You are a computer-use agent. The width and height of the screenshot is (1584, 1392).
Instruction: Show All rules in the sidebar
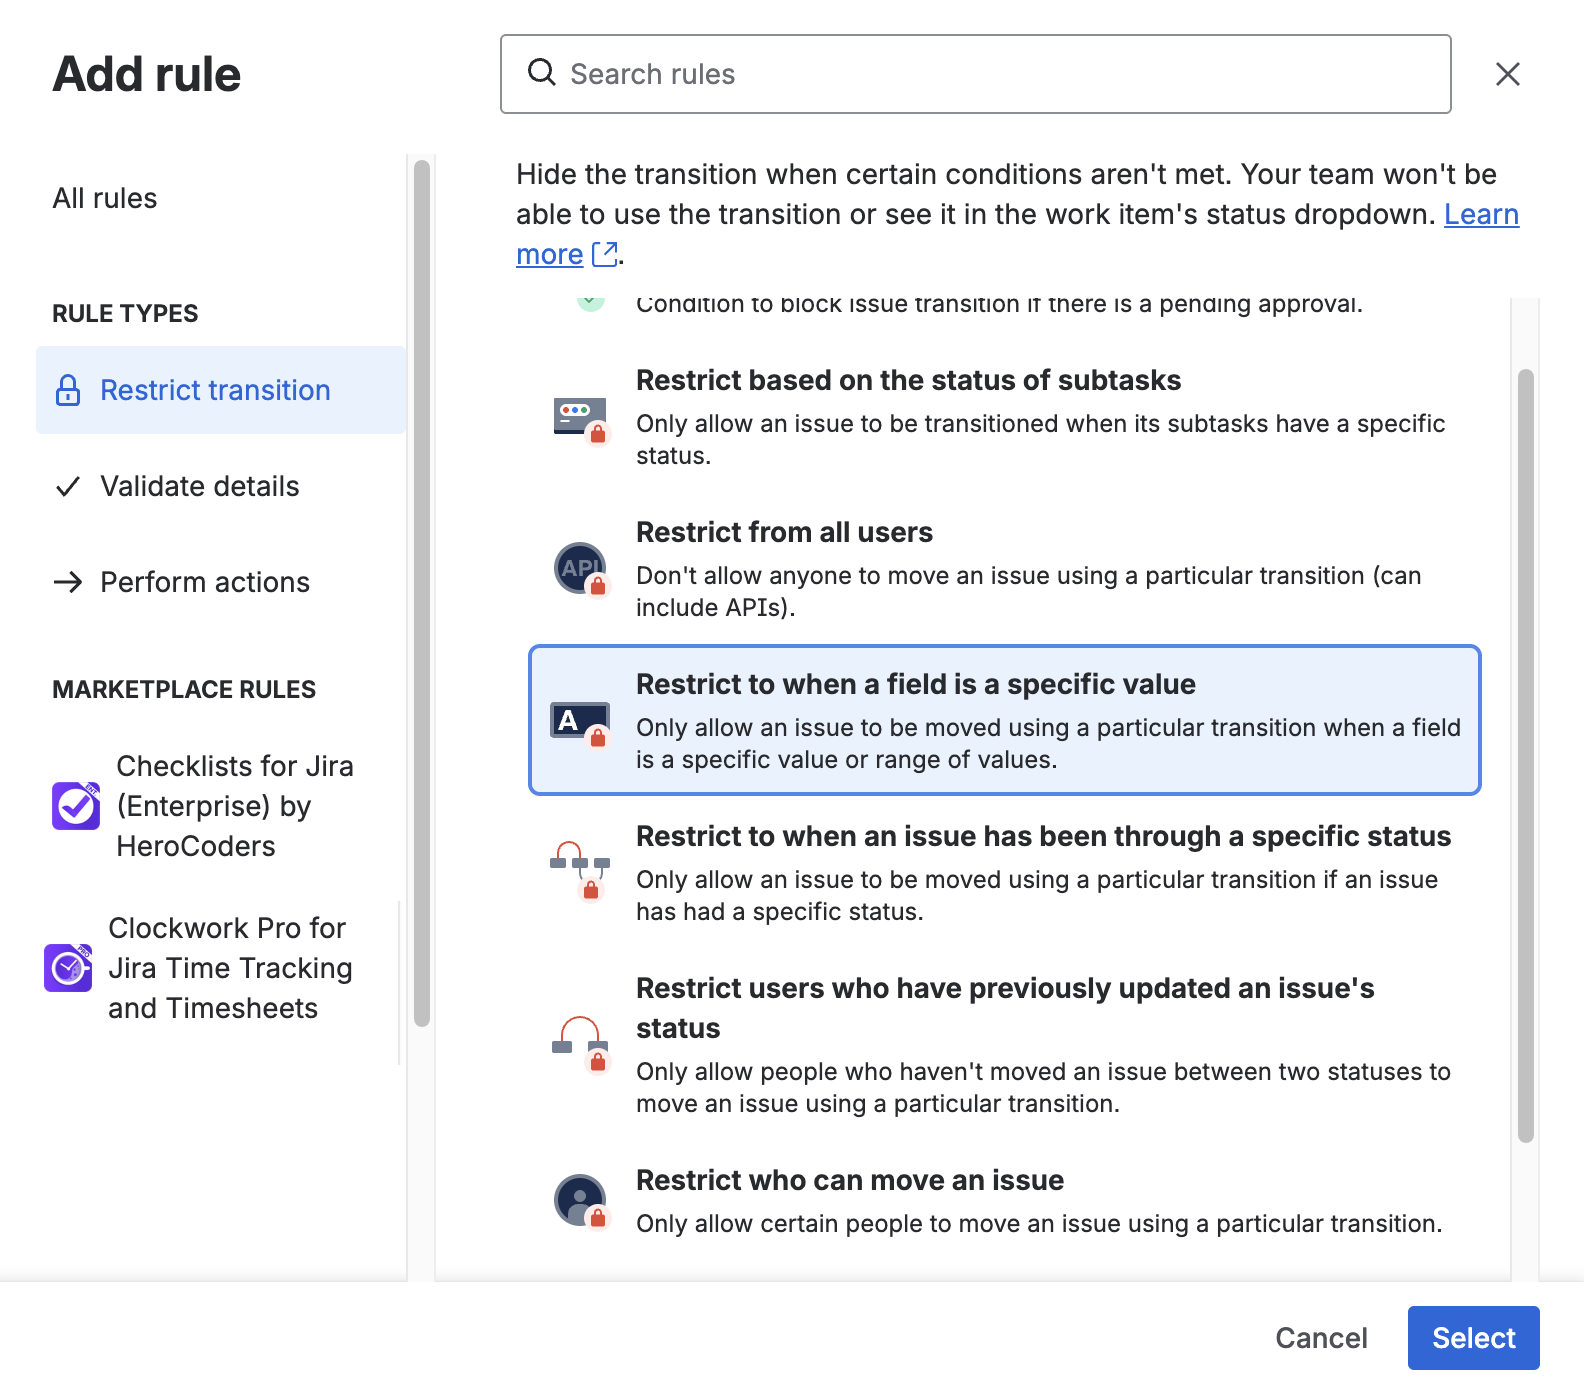click(105, 198)
